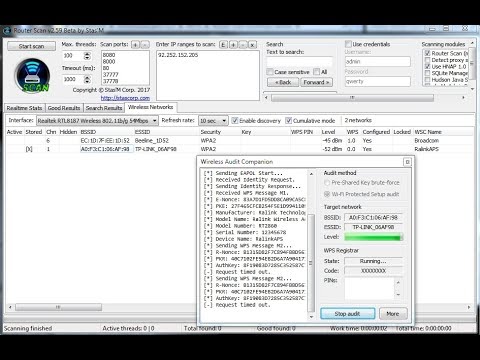The width and height of the screenshot is (480, 360).
Task: Adjust the Max threads spinner arrows
Action: pyautogui.click(x=87, y=56)
